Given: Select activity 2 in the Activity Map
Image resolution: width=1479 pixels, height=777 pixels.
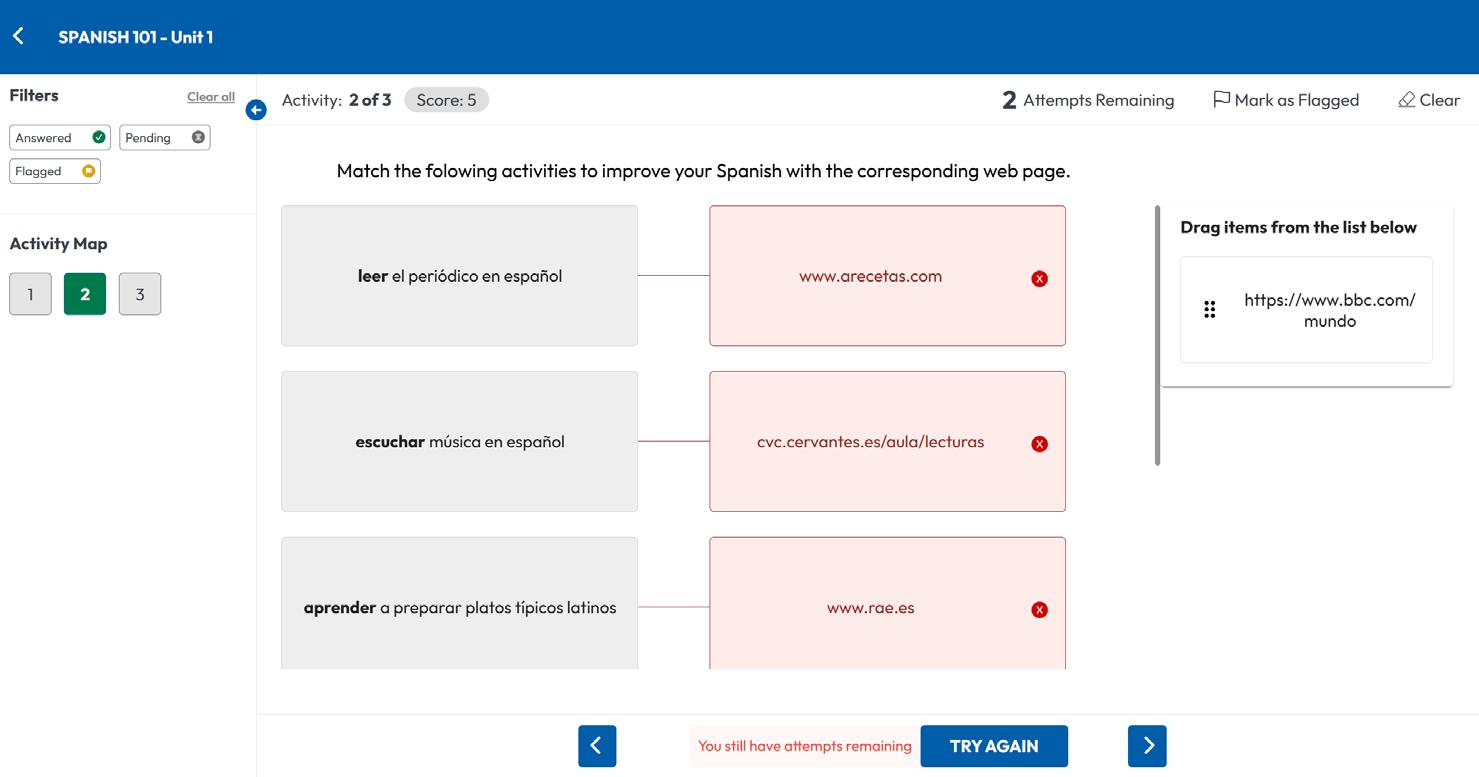Looking at the screenshot, I should click(85, 294).
